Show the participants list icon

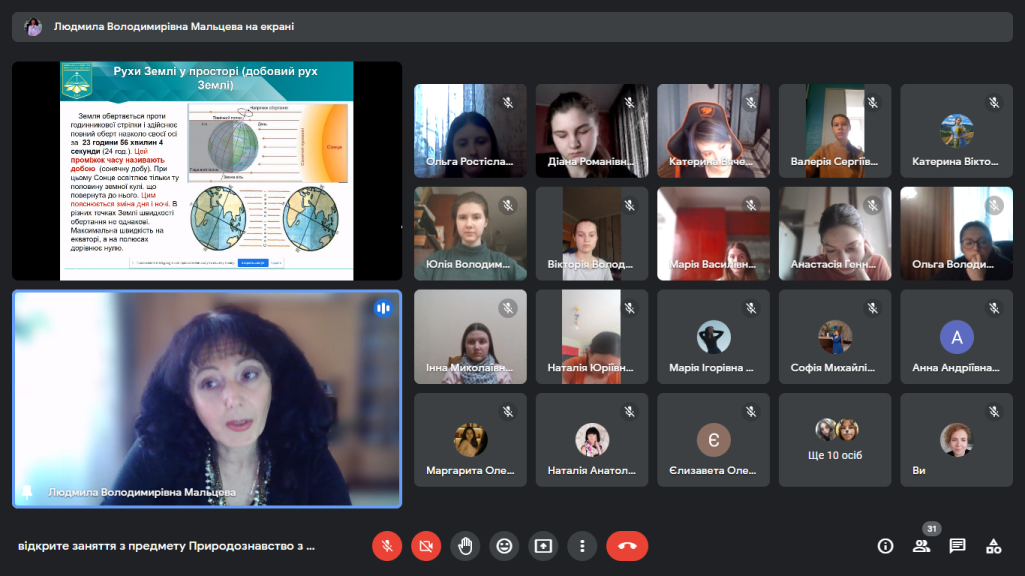921,546
